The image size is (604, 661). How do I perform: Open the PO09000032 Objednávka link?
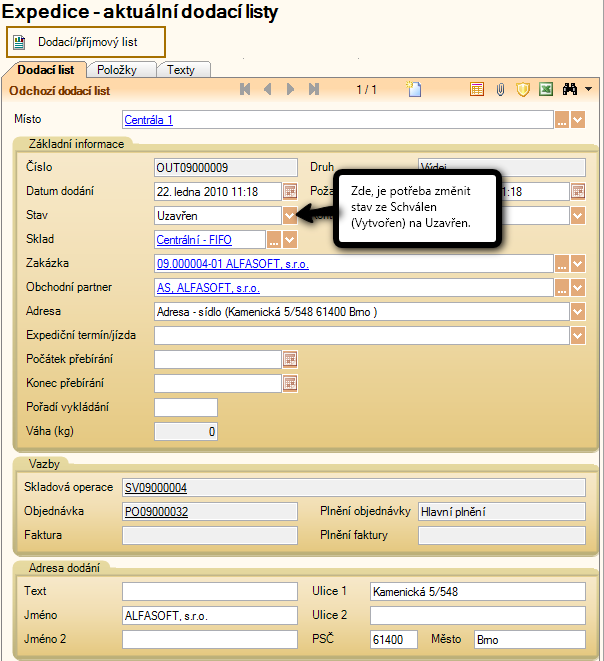[156, 511]
